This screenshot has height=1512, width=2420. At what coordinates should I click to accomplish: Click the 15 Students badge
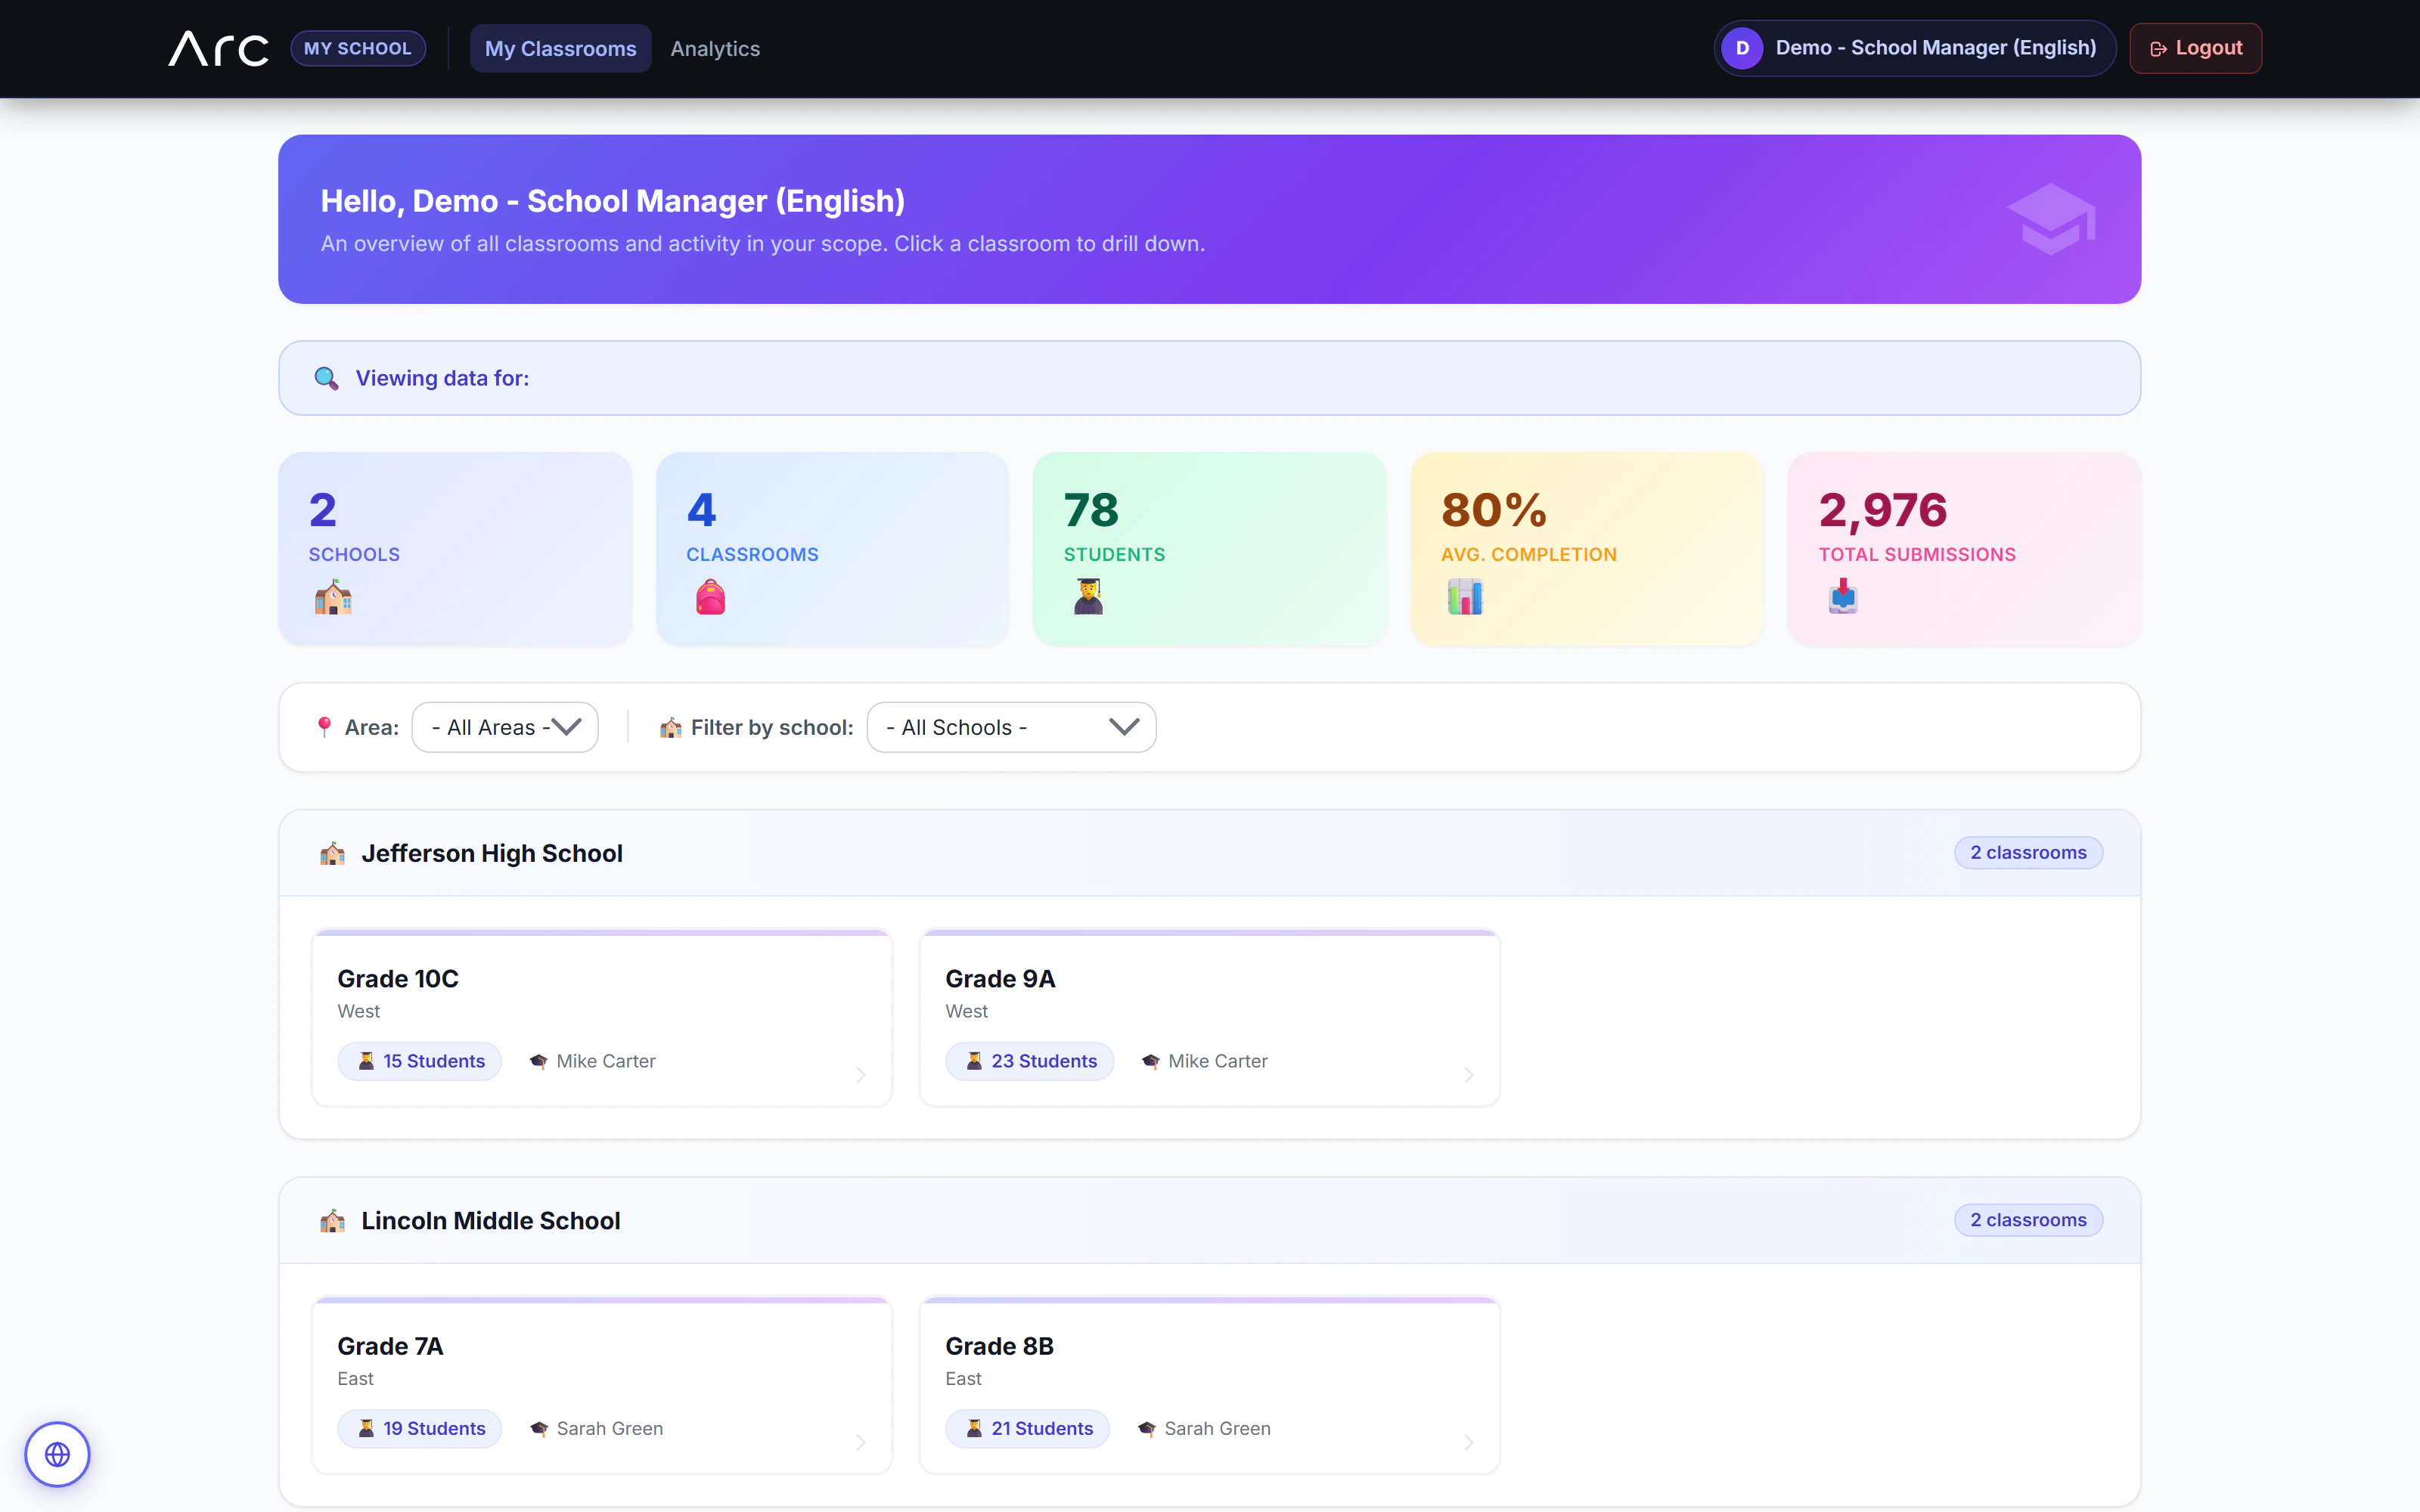pyautogui.click(x=420, y=1061)
